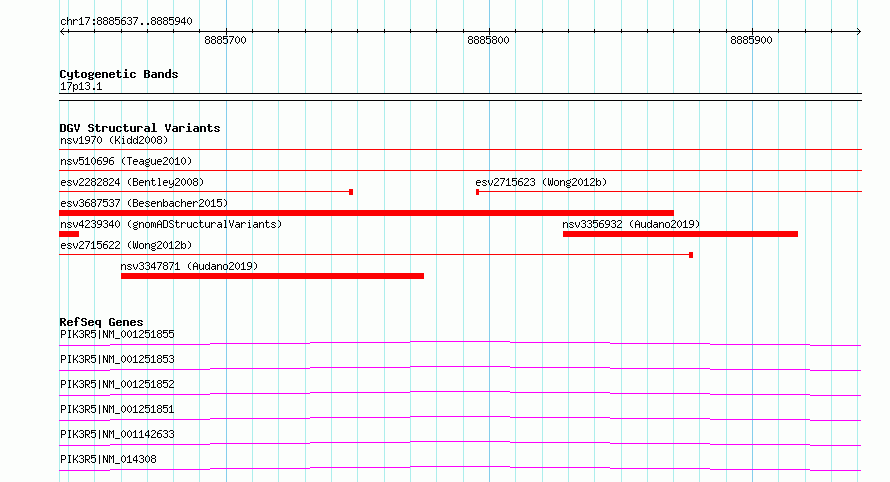Click the left arrow of the ruler
890x482 pixels.
64,32
